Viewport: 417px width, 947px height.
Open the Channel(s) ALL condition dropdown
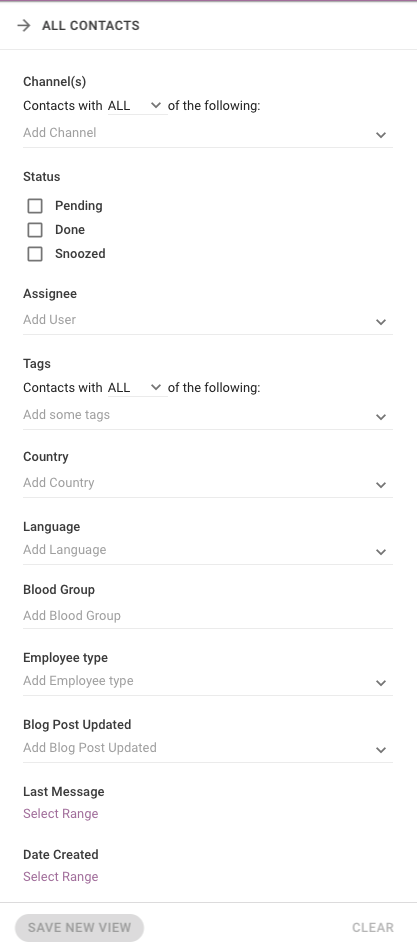(x=137, y=106)
